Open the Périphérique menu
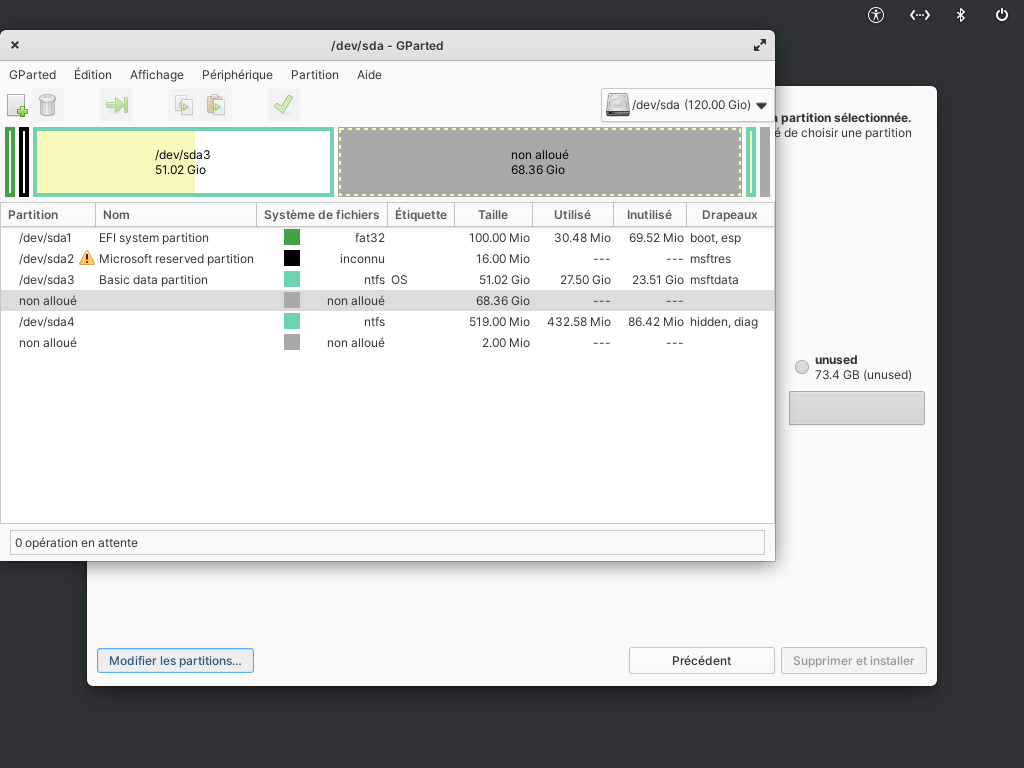 [x=237, y=74]
